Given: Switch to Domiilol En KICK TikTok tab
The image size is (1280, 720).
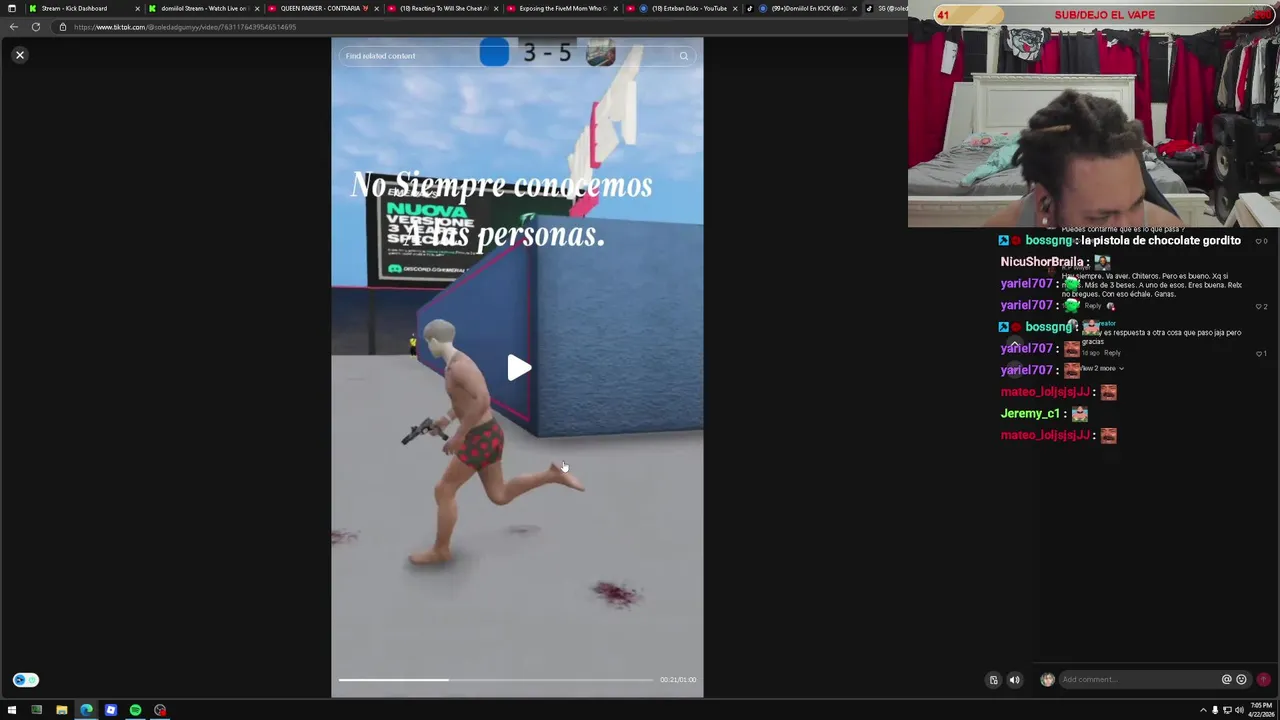Looking at the screenshot, I should [801, 8].
